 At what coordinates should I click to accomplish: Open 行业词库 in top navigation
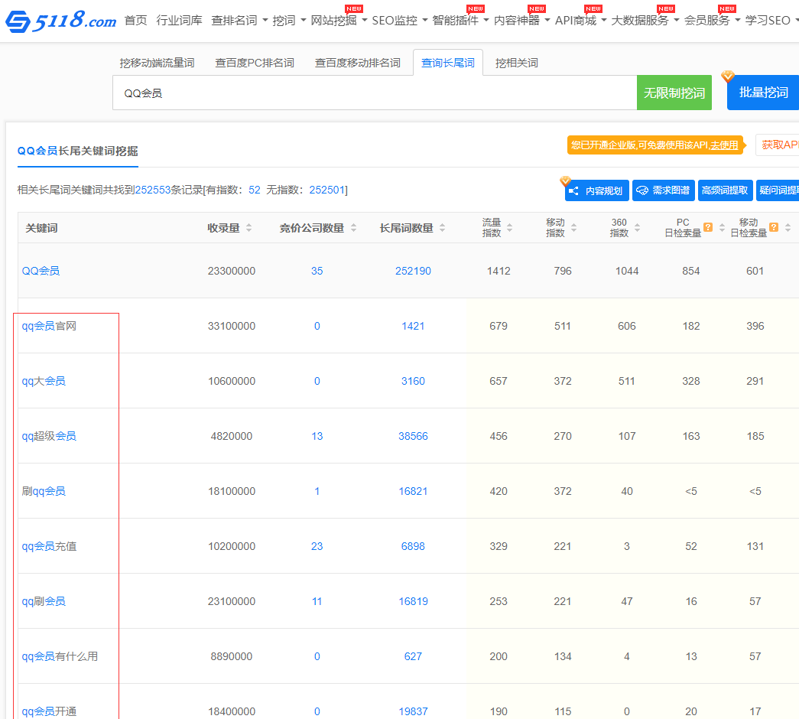(179, 20)
